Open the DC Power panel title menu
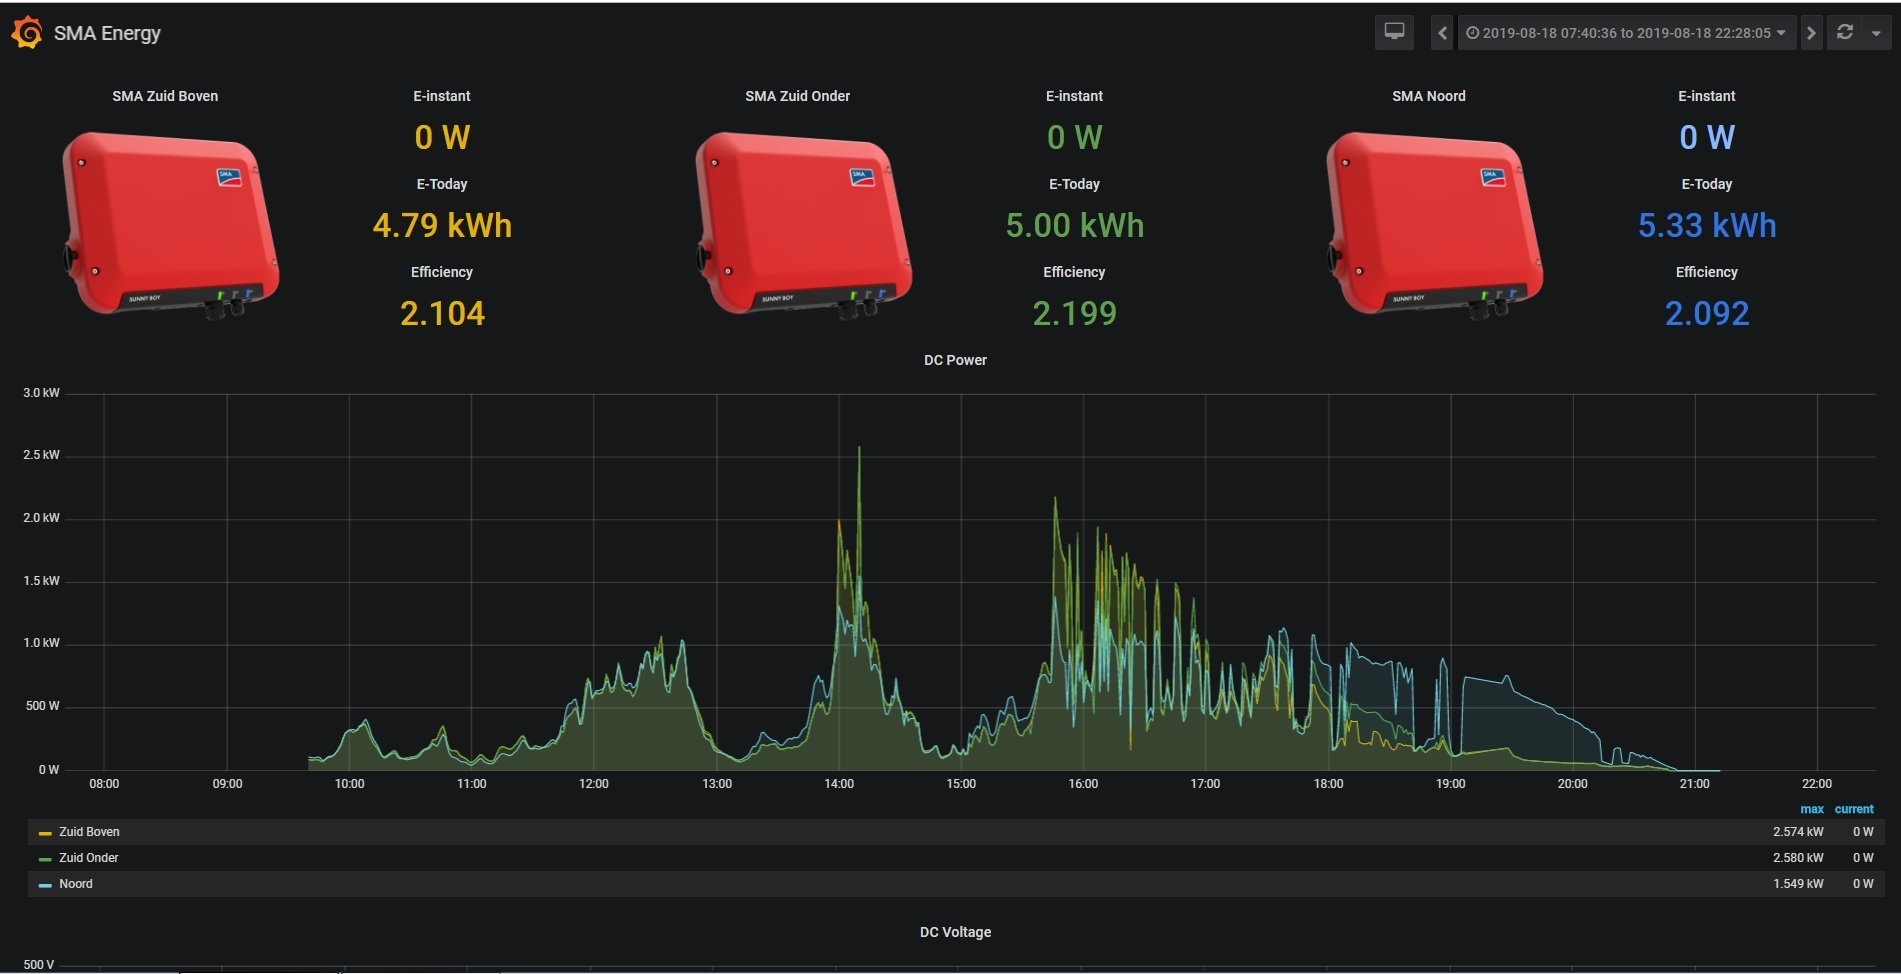The width and height of the screenshot is (1901, 974). (955, 360)
